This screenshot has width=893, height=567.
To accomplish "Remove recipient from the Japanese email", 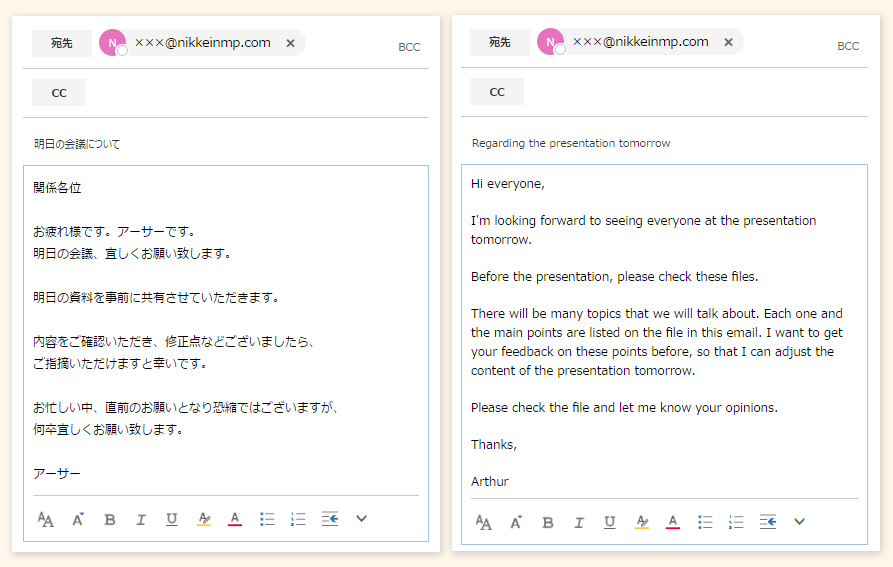I will [x=290, y=43].
